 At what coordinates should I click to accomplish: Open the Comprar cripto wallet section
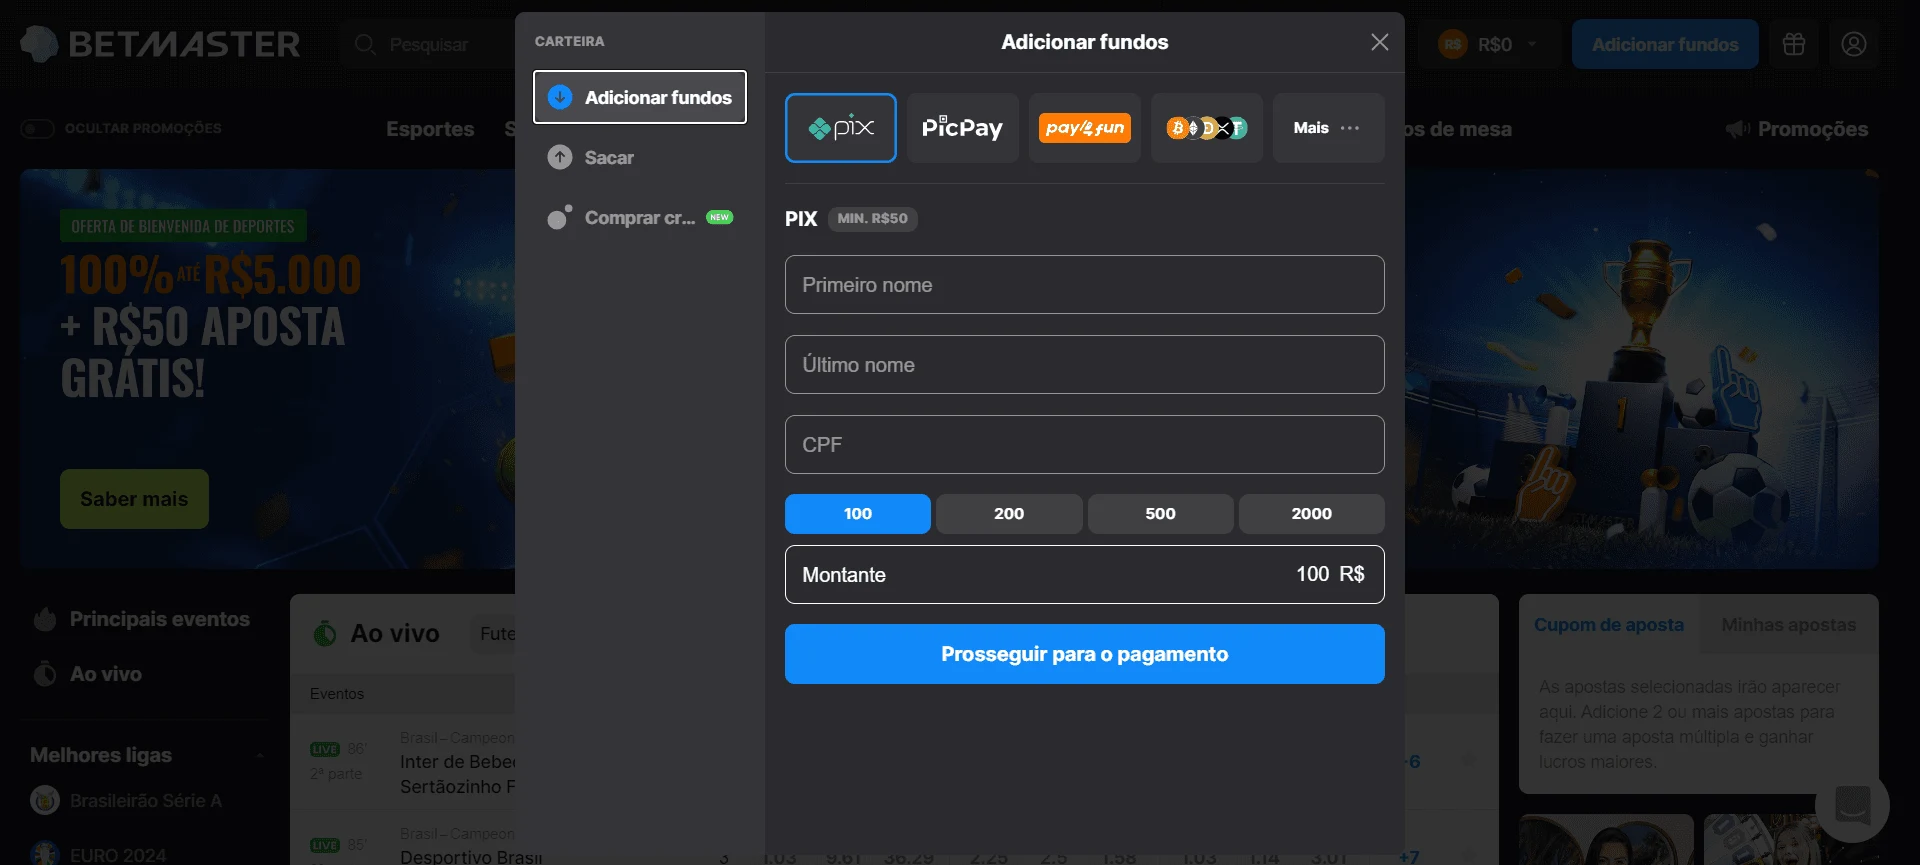point(640,217)
